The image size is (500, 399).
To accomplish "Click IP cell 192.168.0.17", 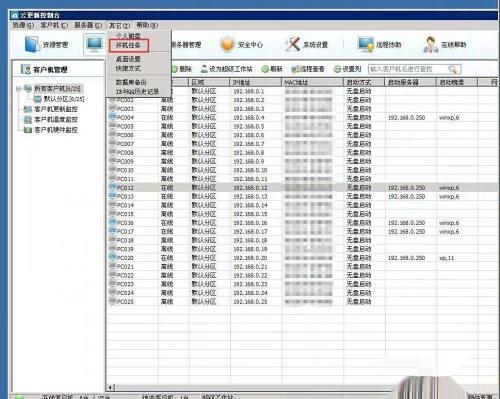I will (x=250, y=231).
